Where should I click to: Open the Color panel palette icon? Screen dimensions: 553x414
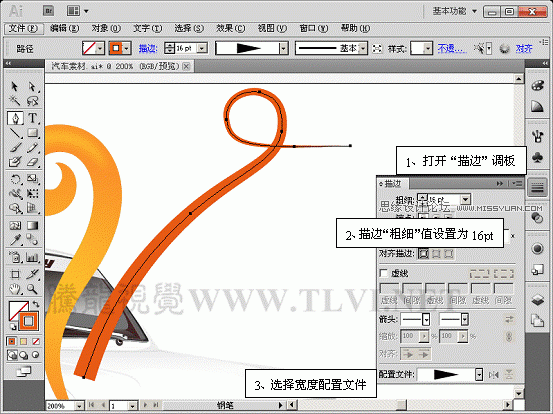tap(537, 86)
